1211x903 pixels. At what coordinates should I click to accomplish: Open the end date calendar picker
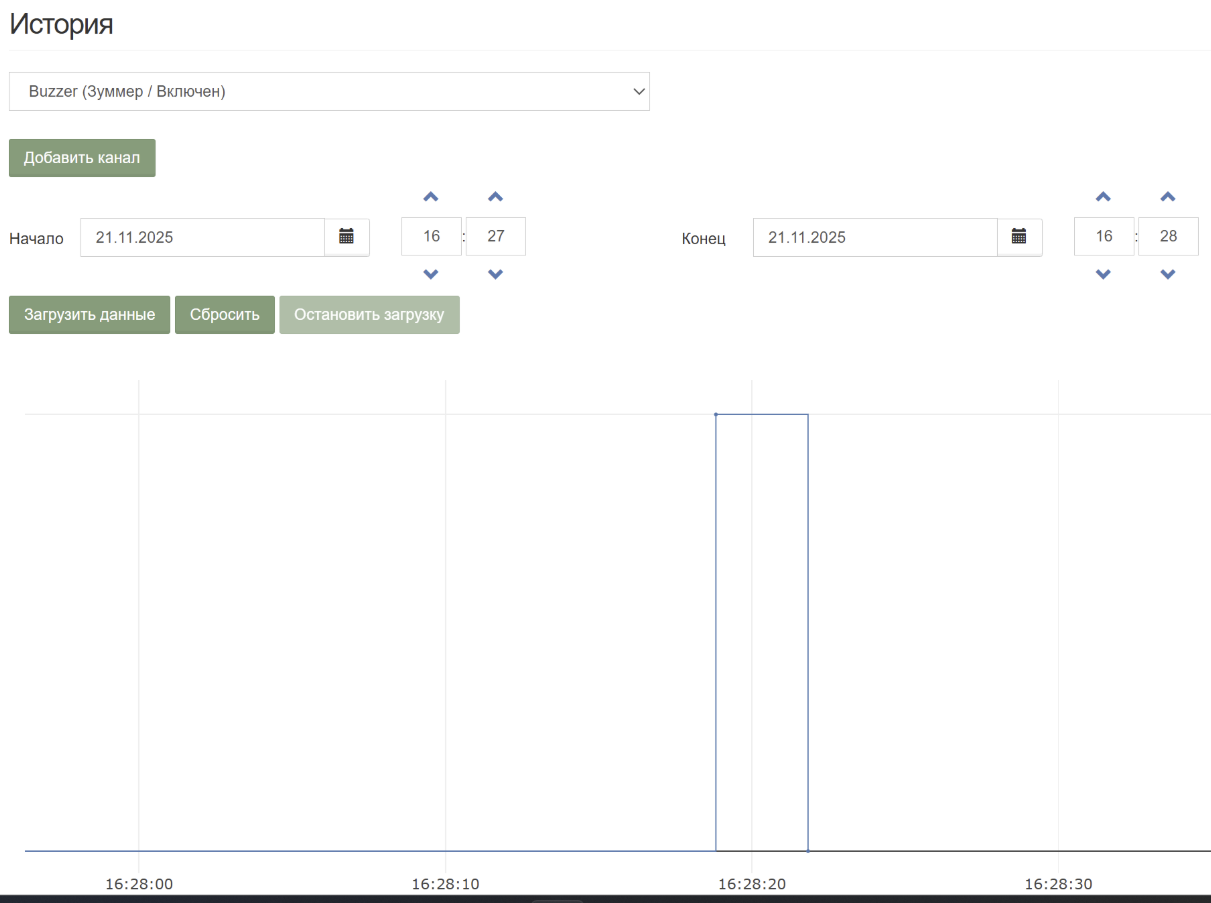pos(1019,237)
